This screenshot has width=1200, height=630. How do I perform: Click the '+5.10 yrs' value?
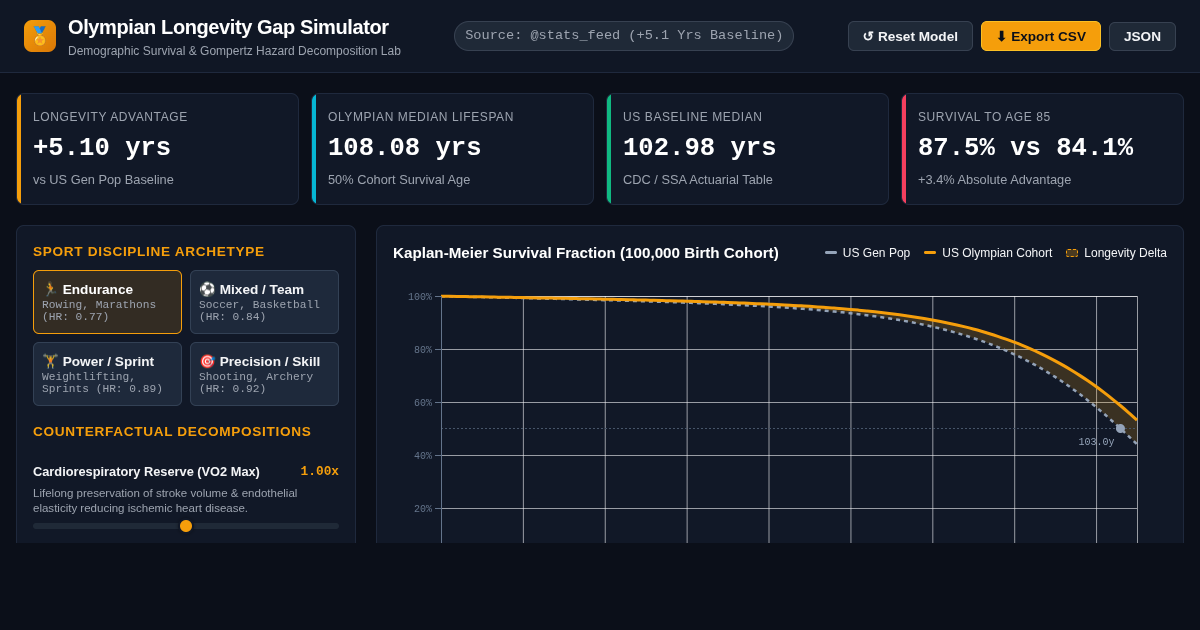tap(102, 148)
